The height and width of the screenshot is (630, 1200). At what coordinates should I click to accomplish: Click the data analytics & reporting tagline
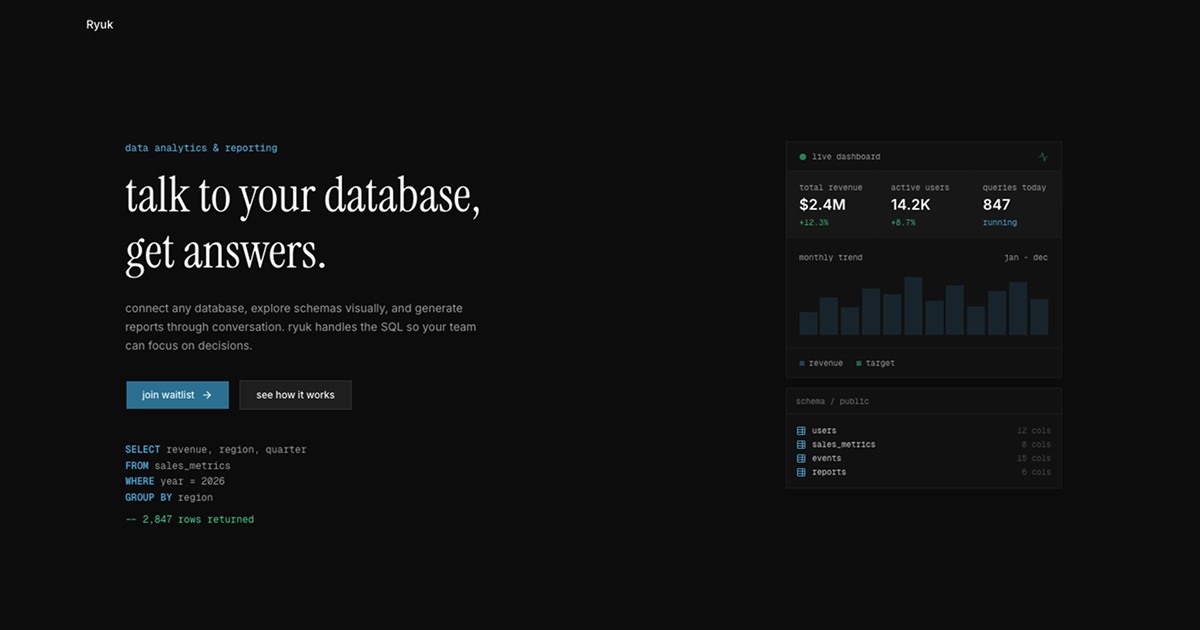201,148
